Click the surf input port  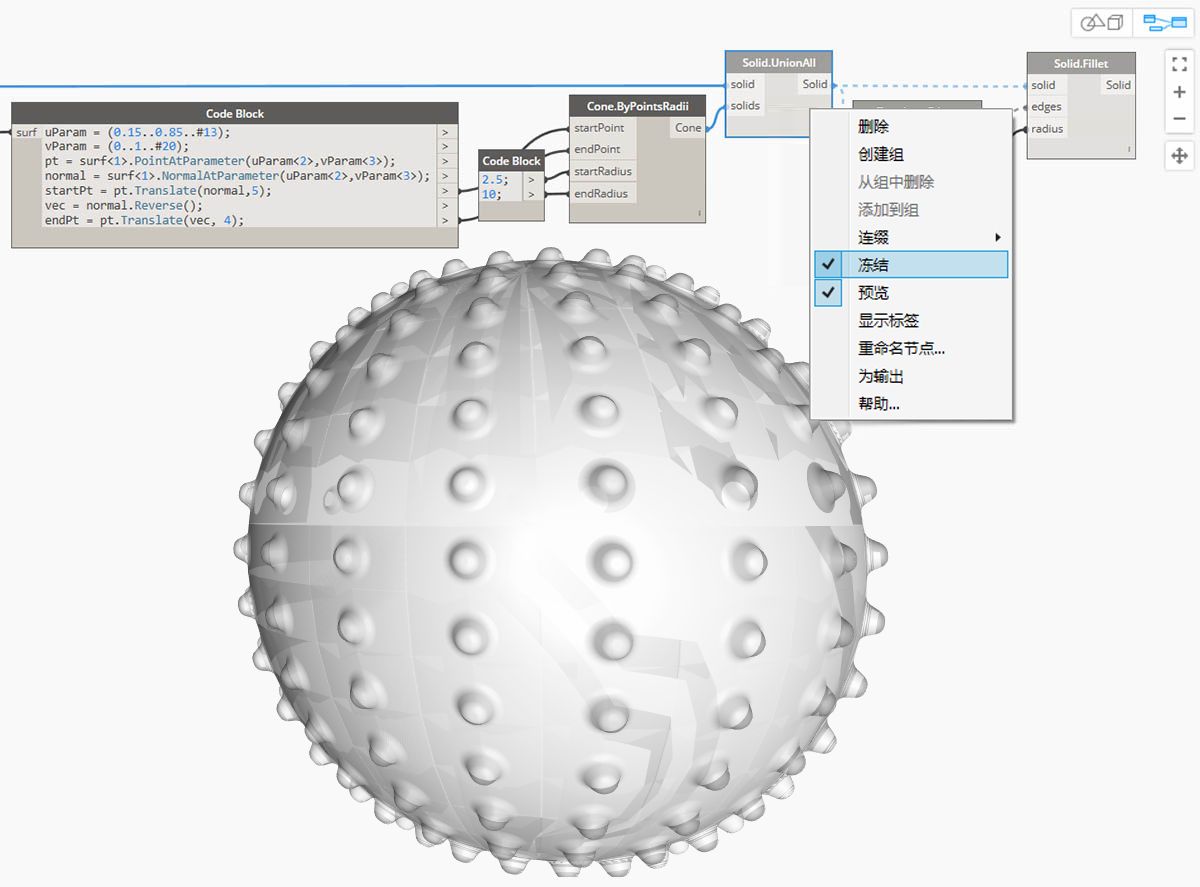pos(26,132)
